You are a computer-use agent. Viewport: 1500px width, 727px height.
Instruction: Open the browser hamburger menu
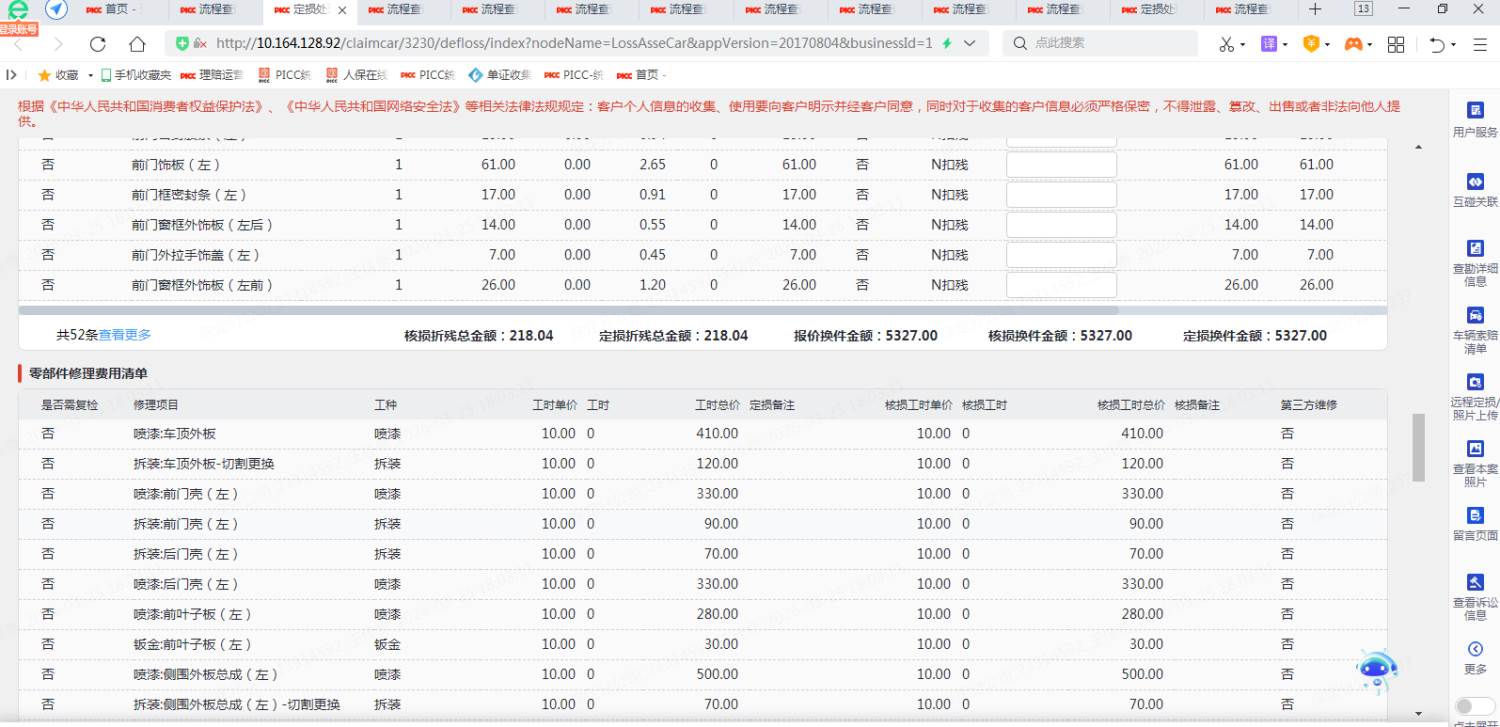(1480, 45)
